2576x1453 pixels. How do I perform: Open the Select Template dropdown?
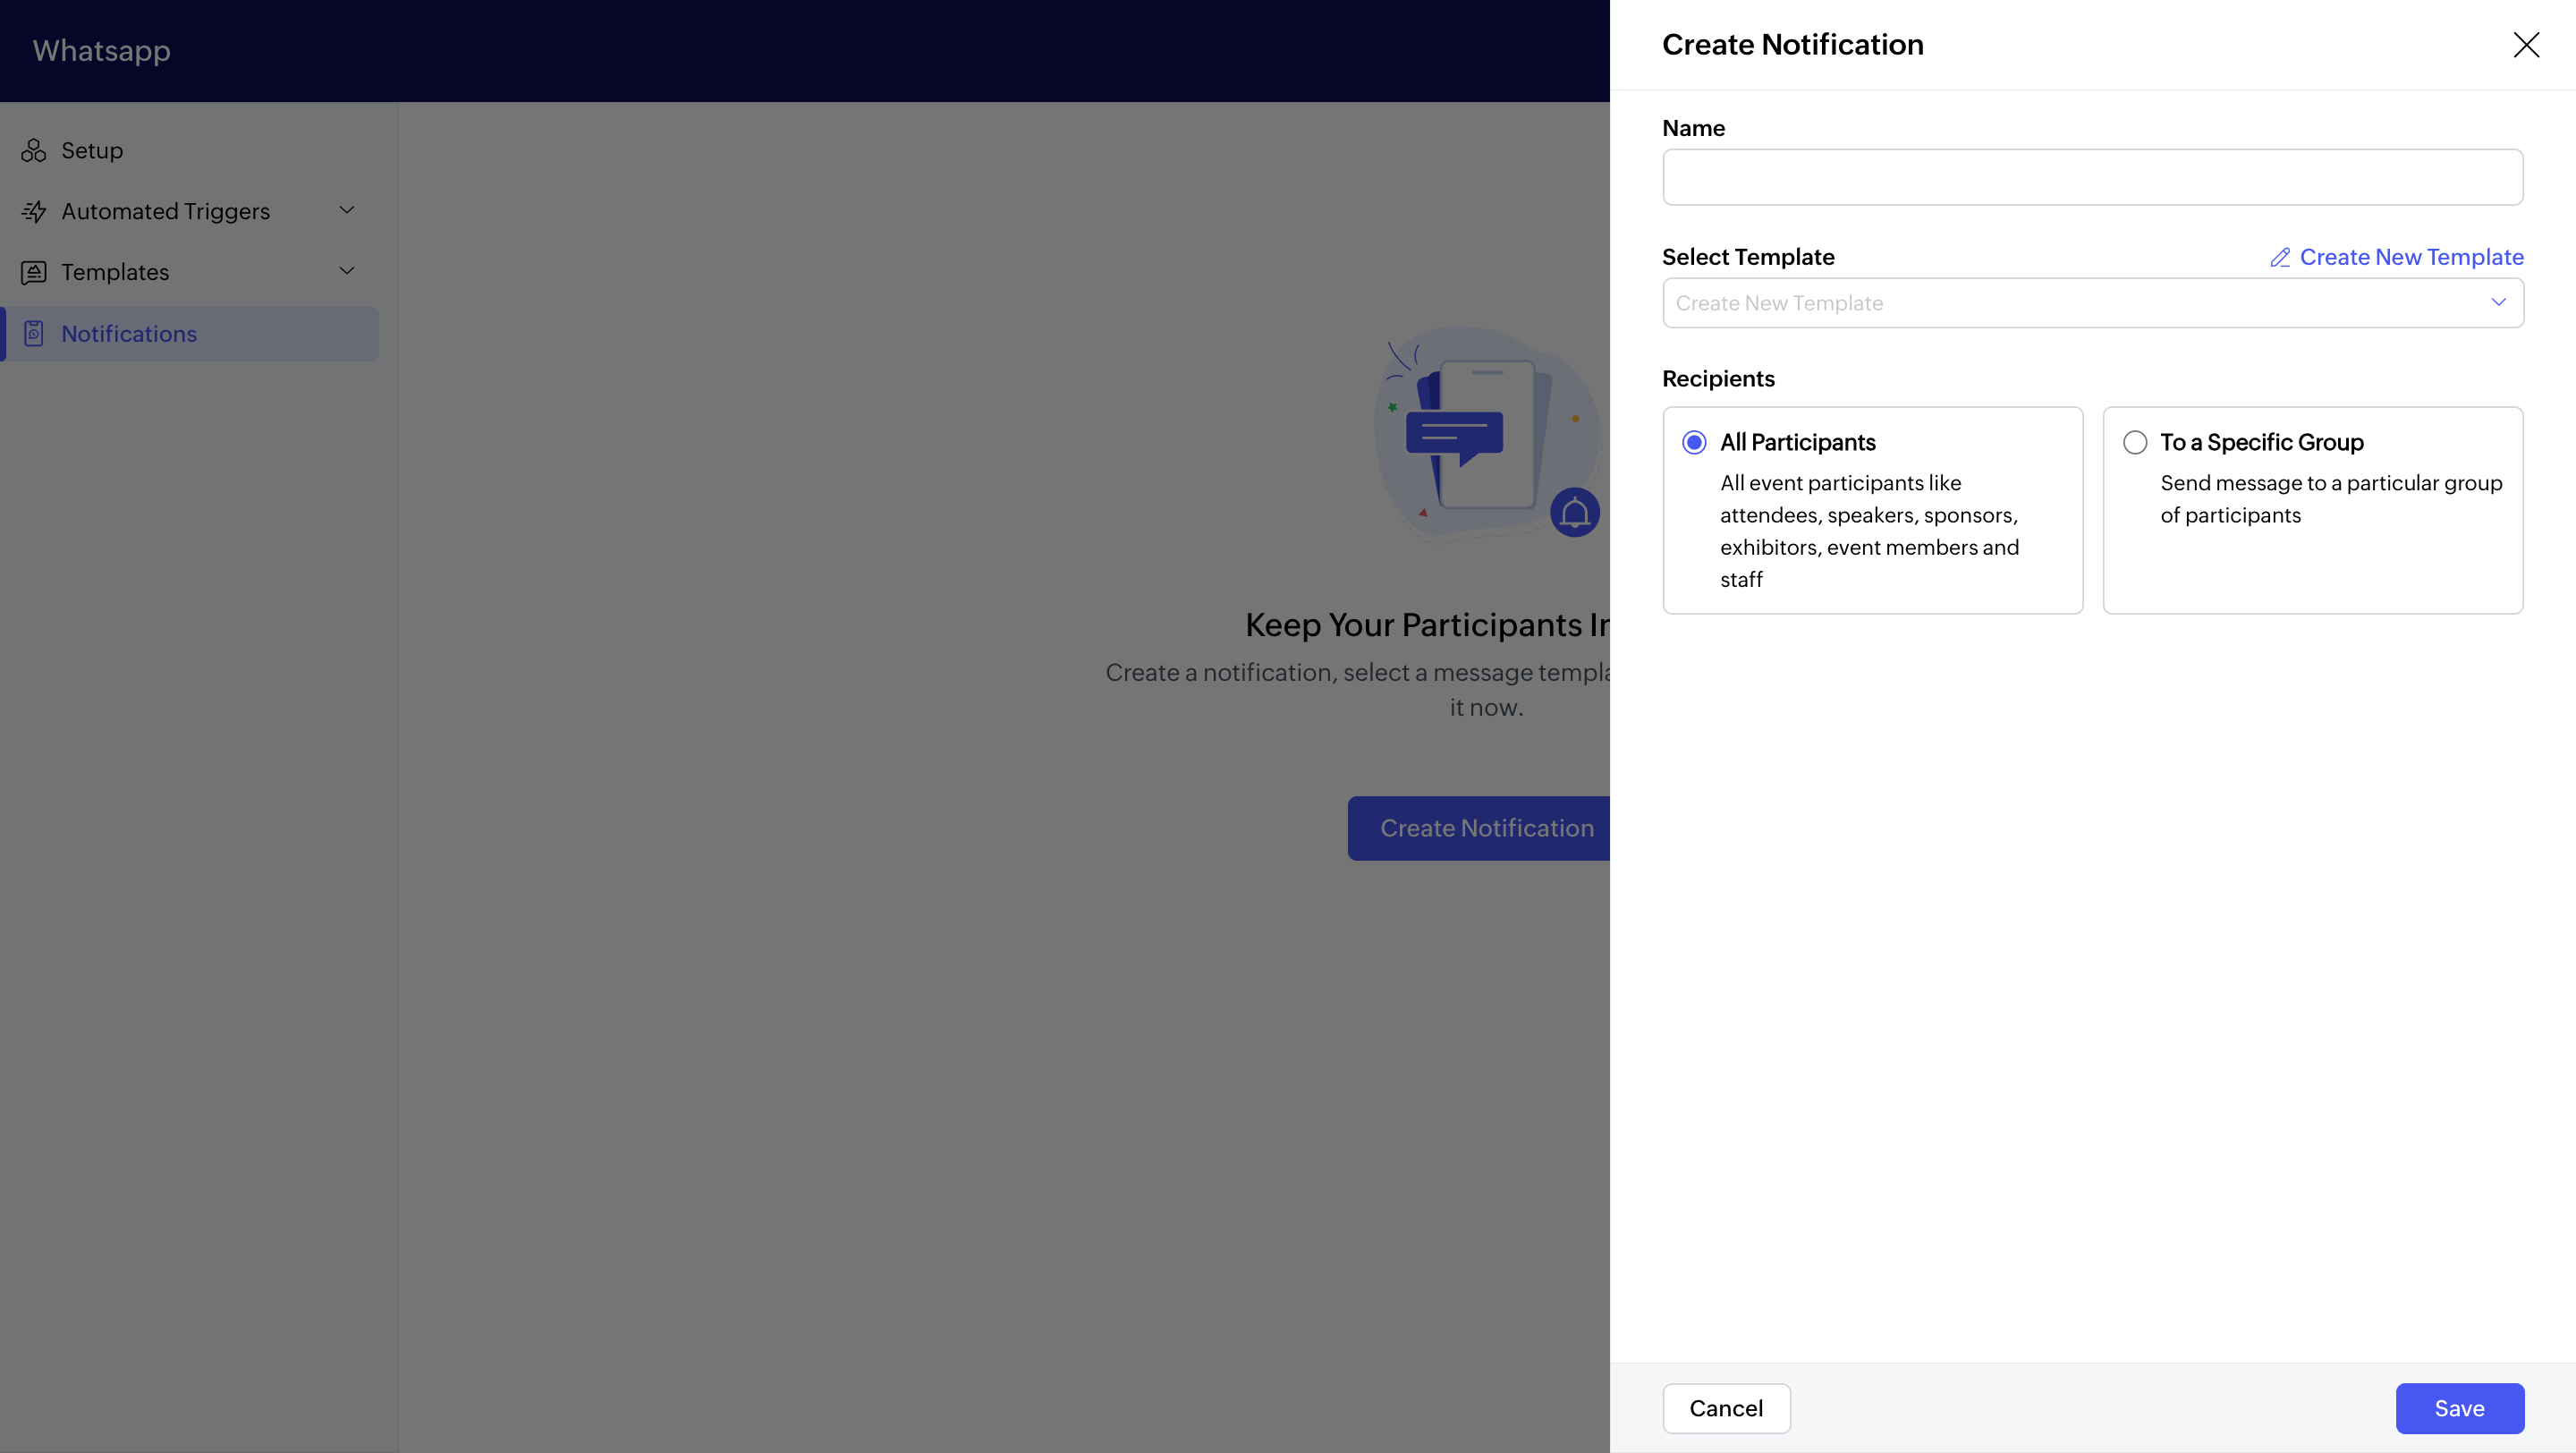point(2092,303)
